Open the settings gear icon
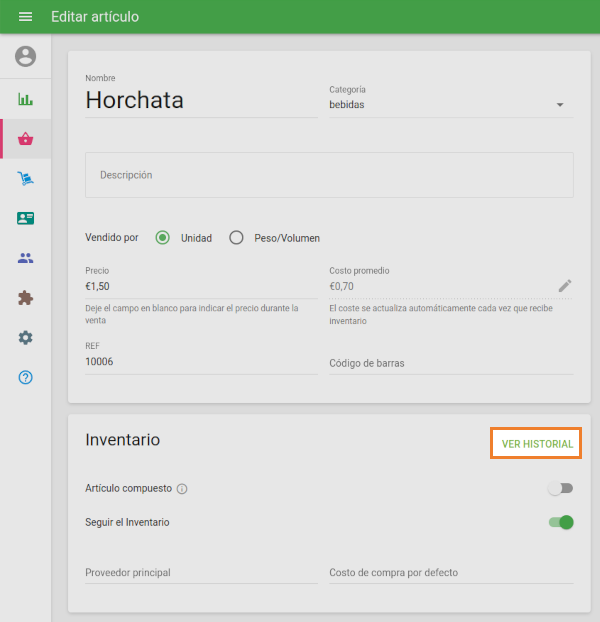 click(26, 338)
